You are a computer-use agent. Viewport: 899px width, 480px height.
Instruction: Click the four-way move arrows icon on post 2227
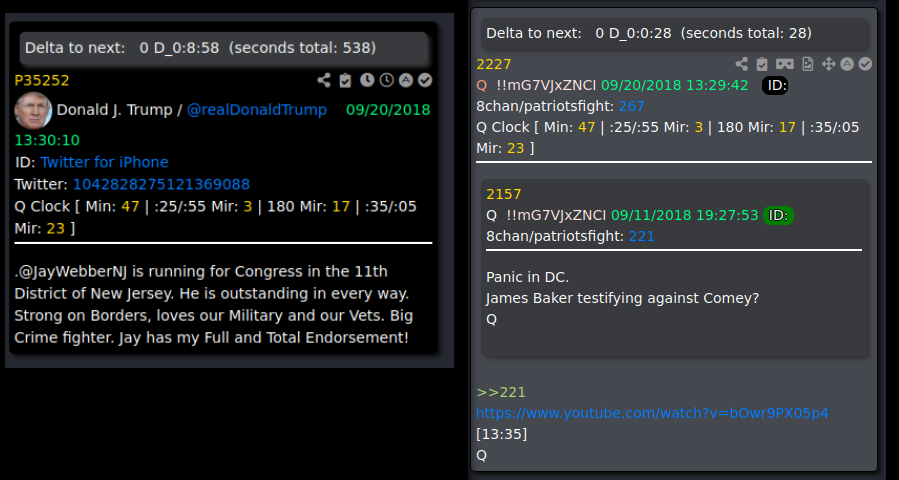tap(828, 64)
